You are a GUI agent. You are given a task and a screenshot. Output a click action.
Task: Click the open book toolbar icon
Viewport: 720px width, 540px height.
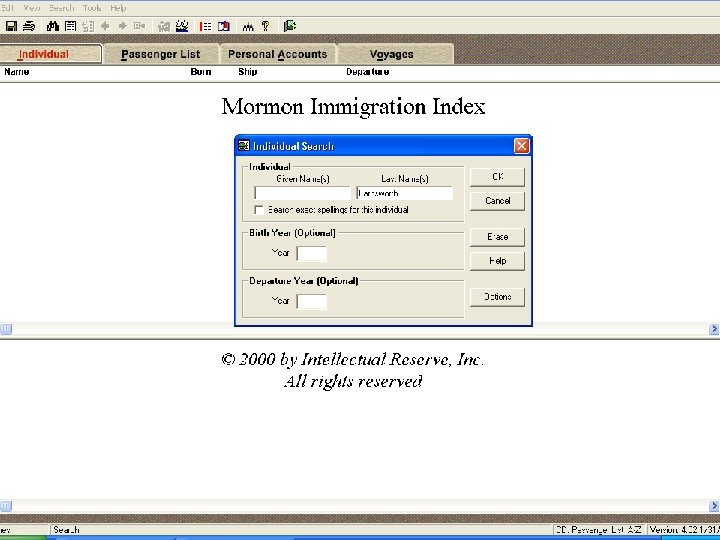pyautogui.click(x=224, y=26)
